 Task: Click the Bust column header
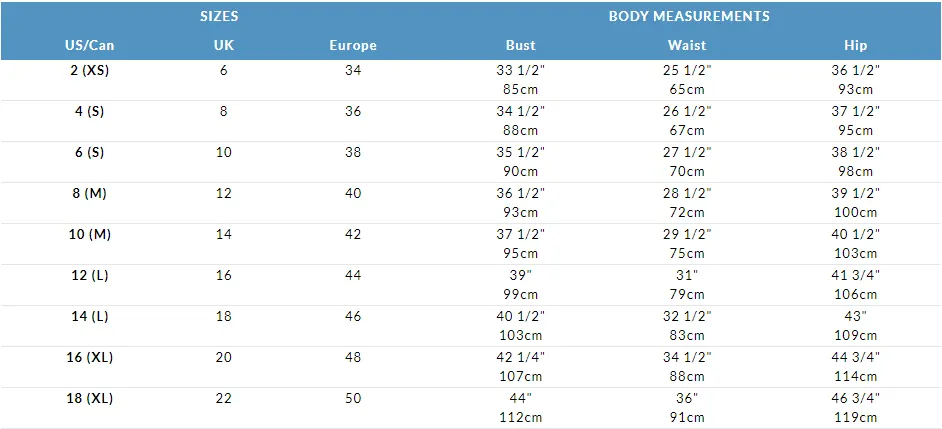click(520, 45)
